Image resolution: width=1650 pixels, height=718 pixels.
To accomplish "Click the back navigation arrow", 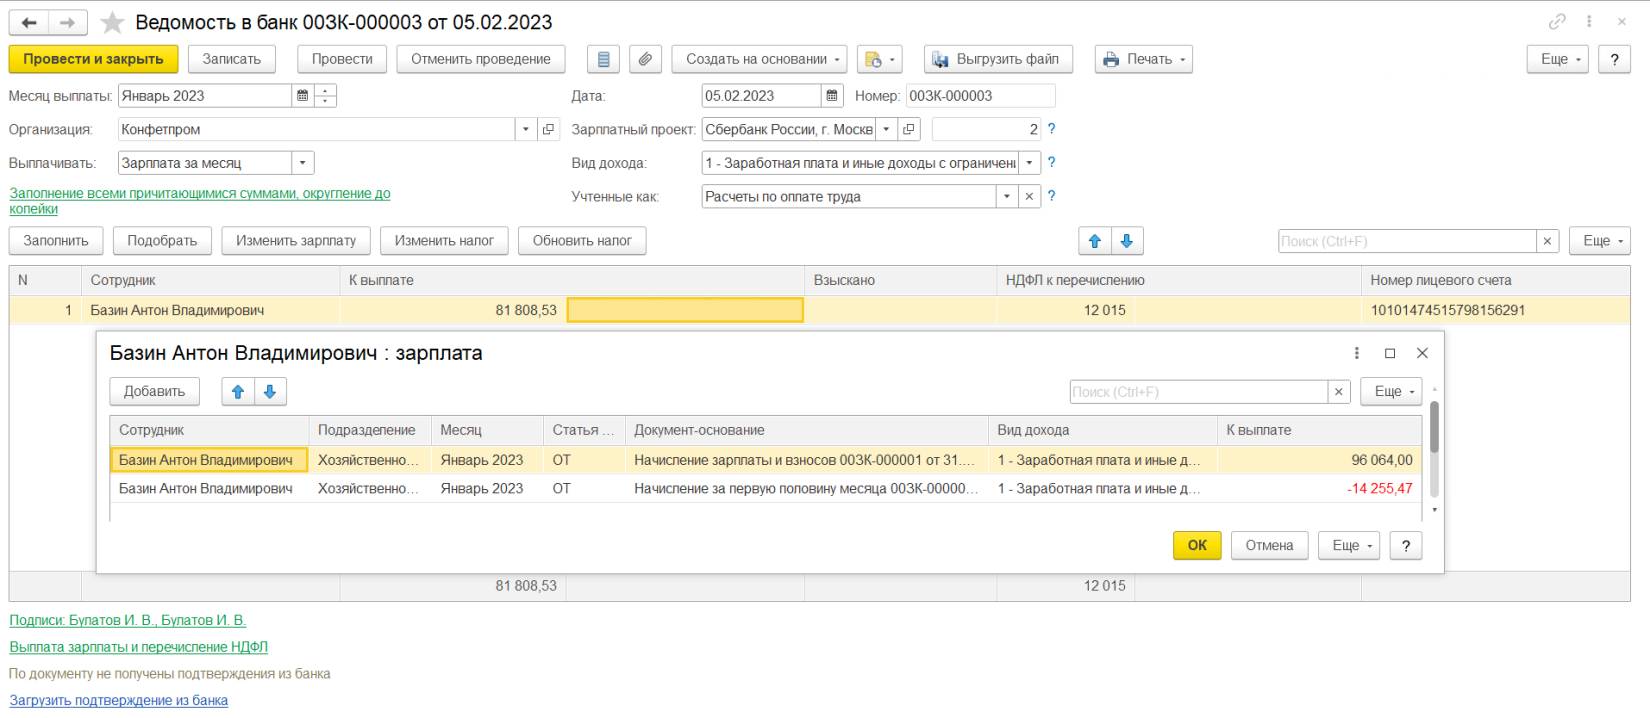I will (x=29, y=23).
